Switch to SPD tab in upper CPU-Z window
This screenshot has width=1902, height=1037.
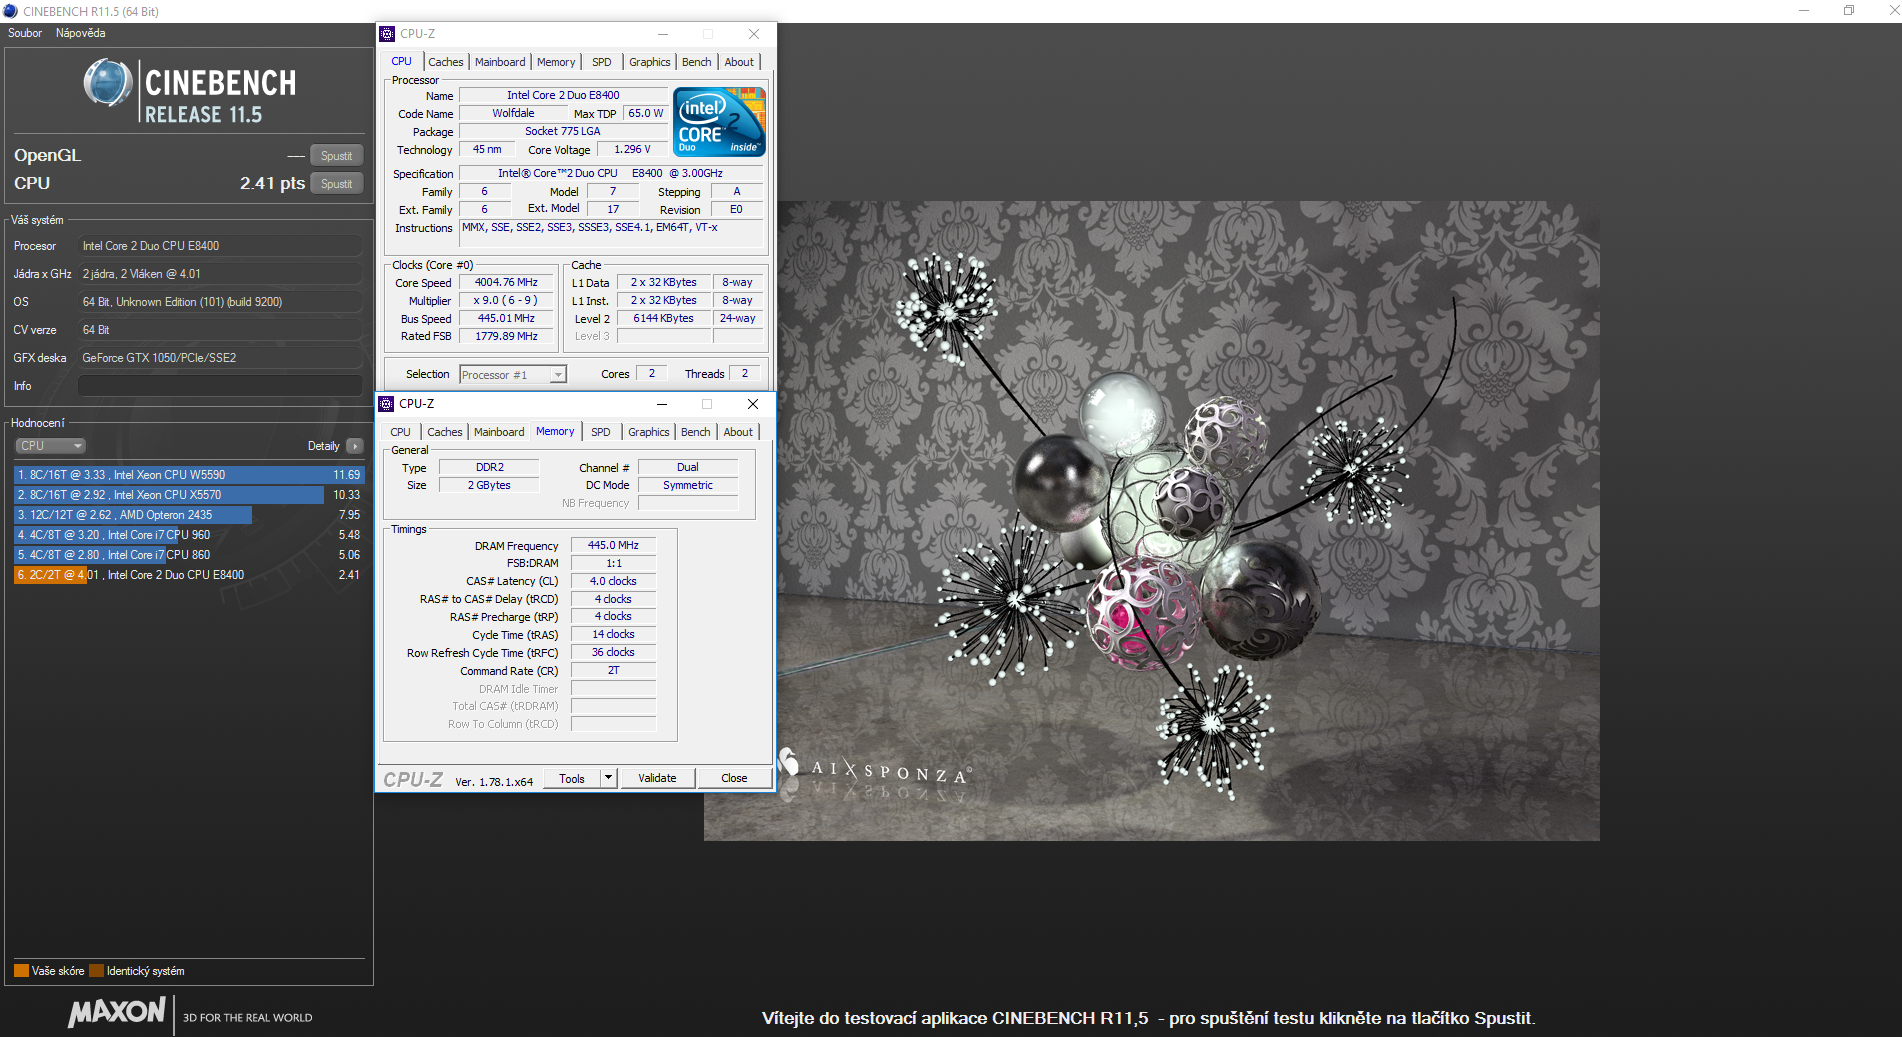coord(601,62)
